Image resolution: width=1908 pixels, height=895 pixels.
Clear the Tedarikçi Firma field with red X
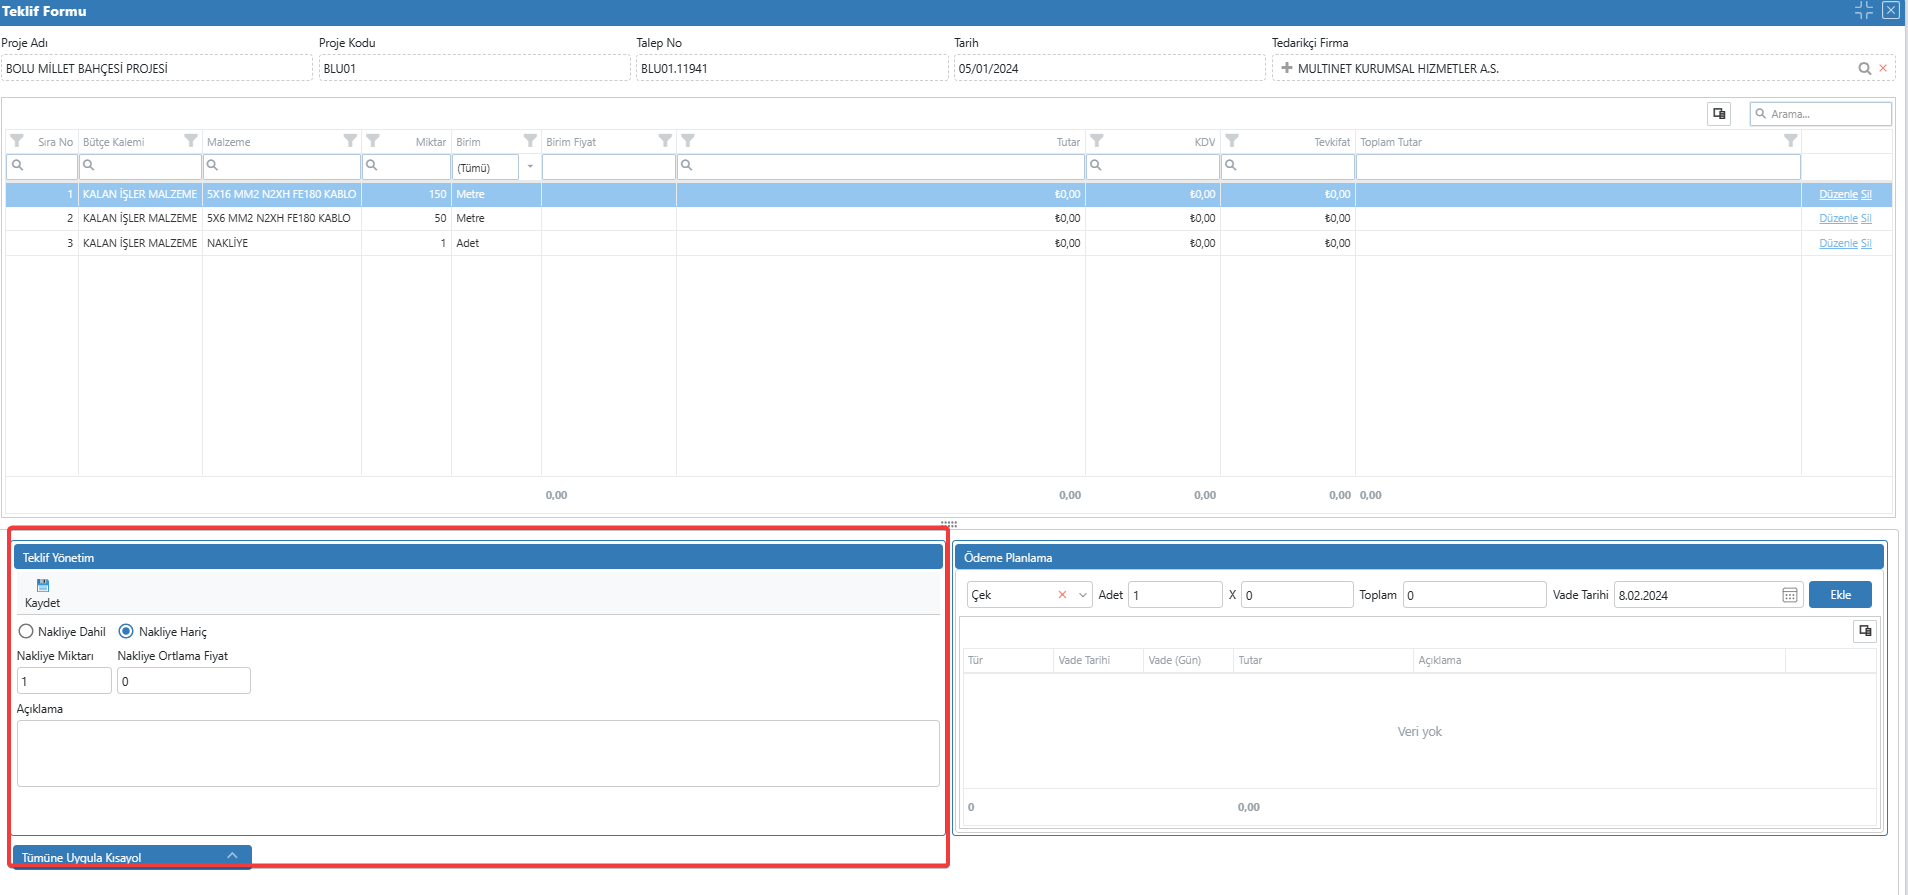tap(1883, 69)
